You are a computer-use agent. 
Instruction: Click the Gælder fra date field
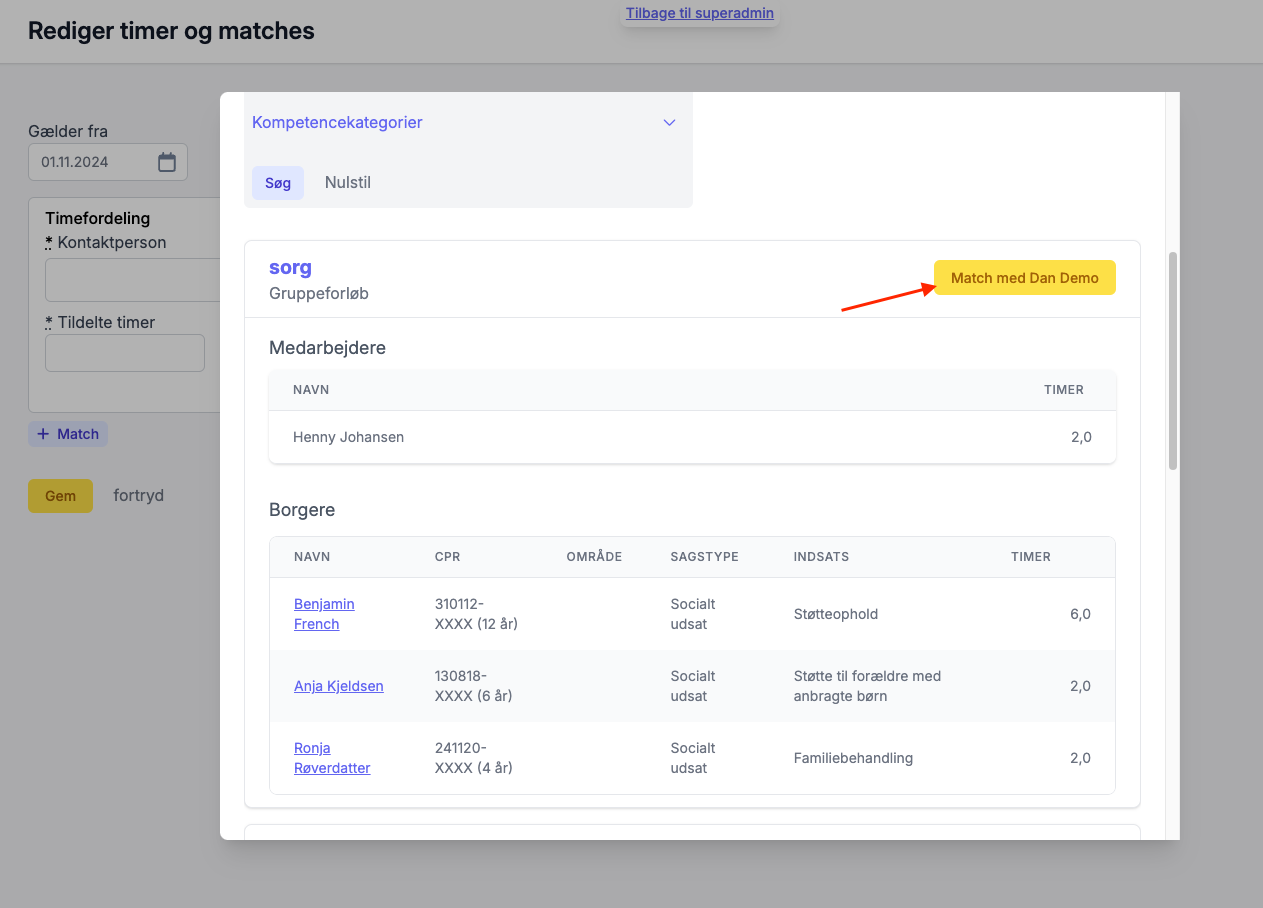108,162
